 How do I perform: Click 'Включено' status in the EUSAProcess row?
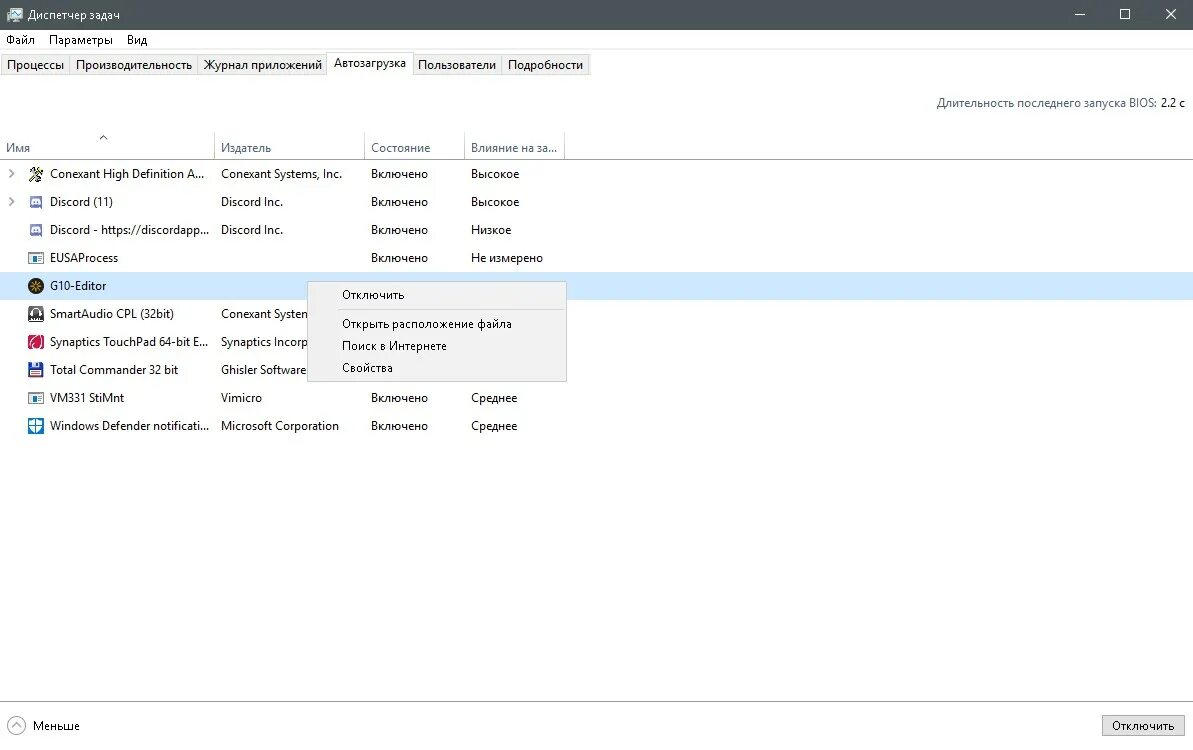point(399,258)
